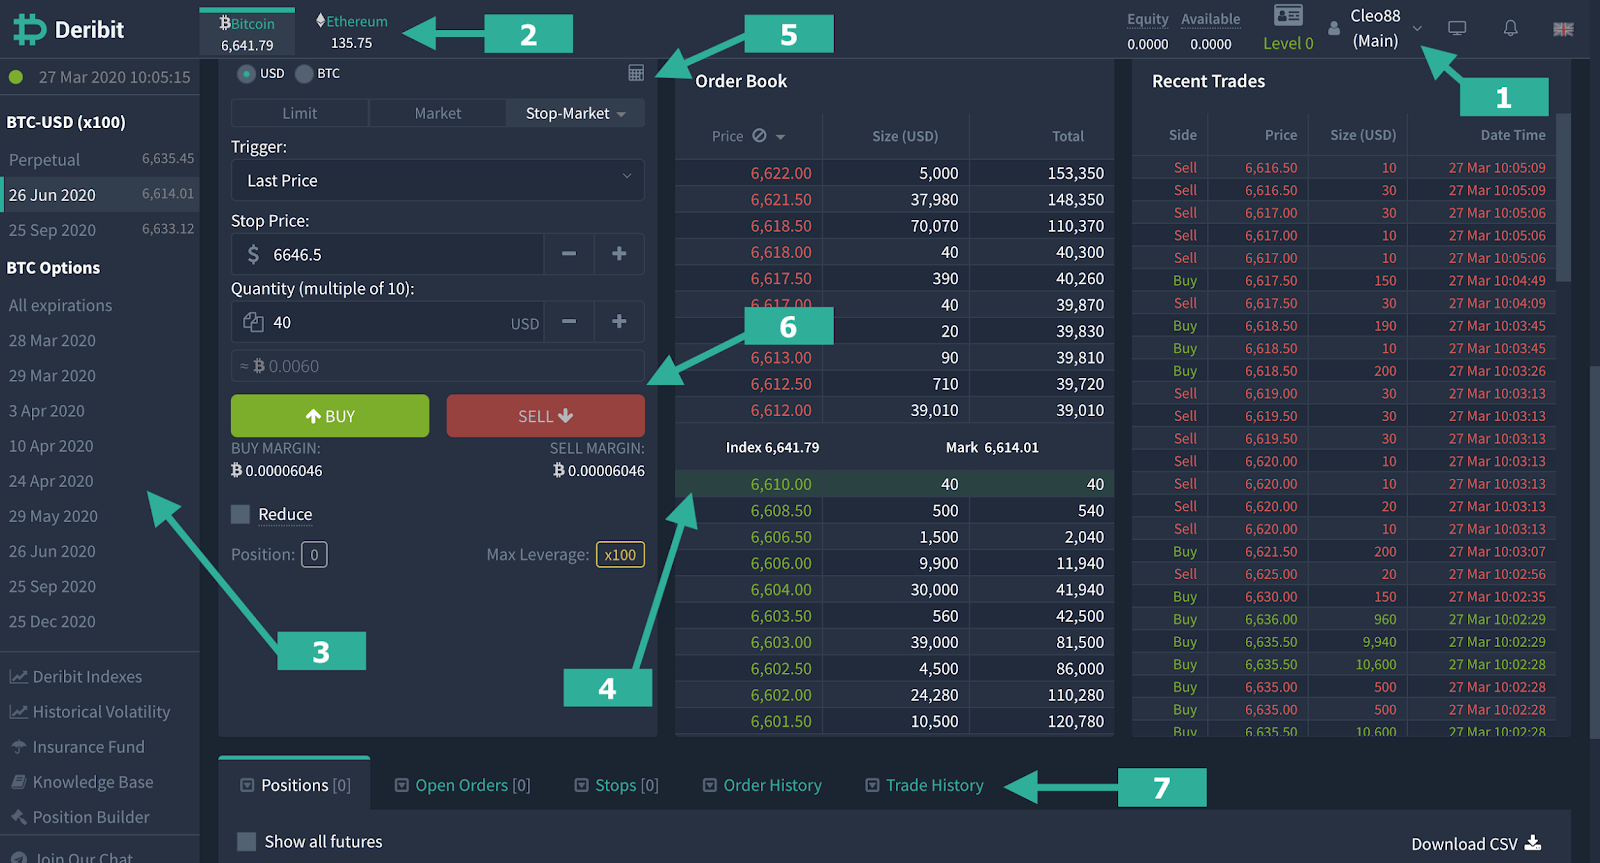Viewport: 1600px width, 863px height.
Task: Click bid price 6,604.00 row
Action: (895, 590)
